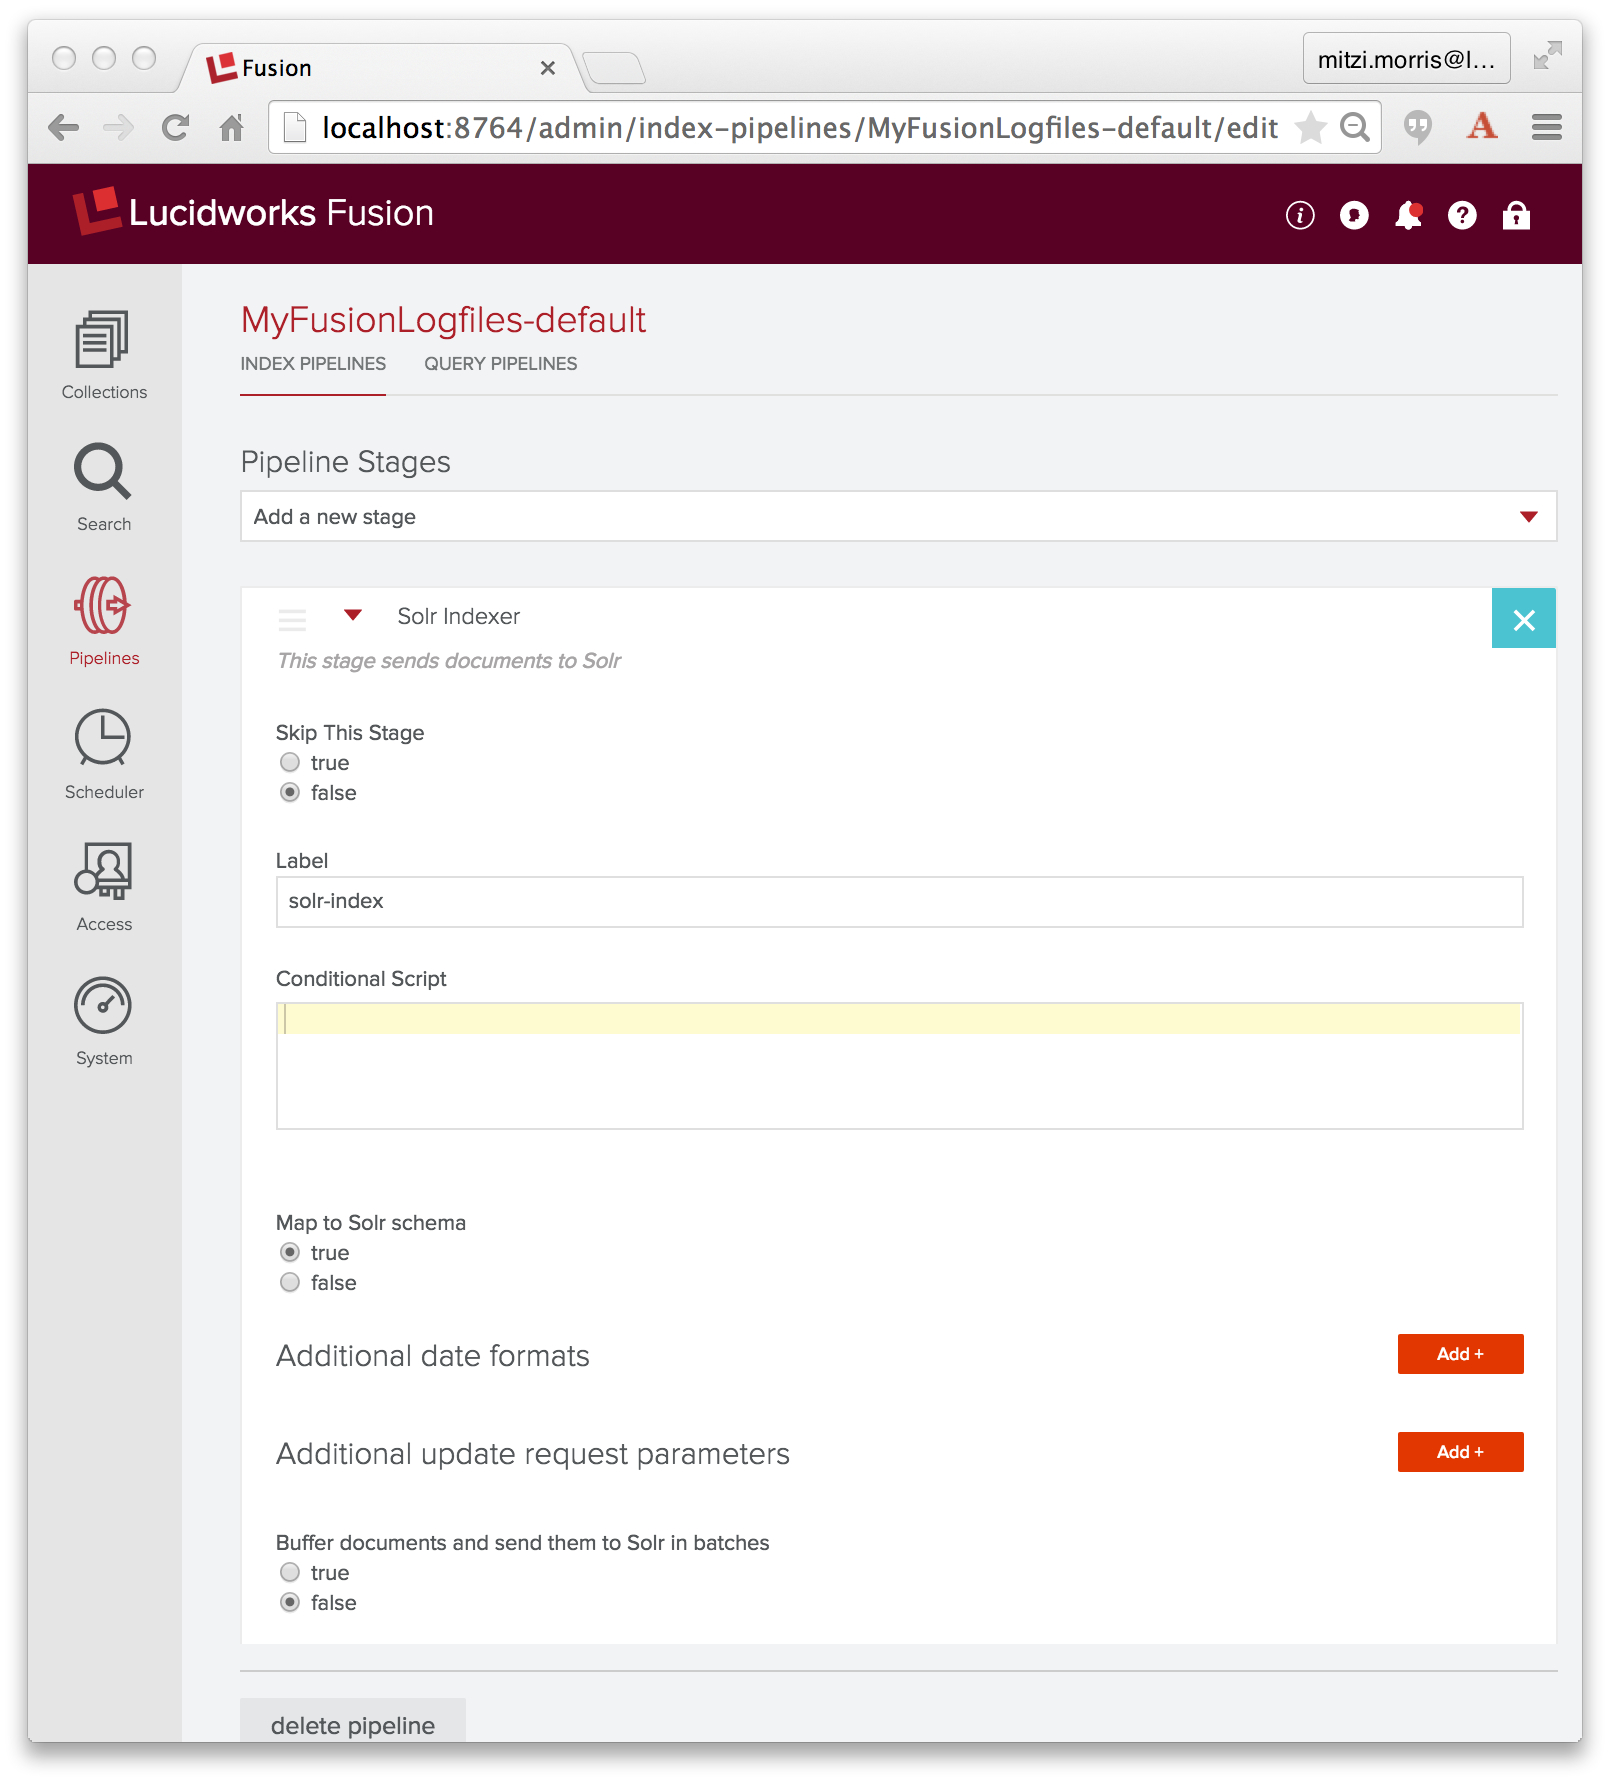Open the Add a new stage dropdown
The width and height of the screenshot is (1610, 1782).
(898, 517)
